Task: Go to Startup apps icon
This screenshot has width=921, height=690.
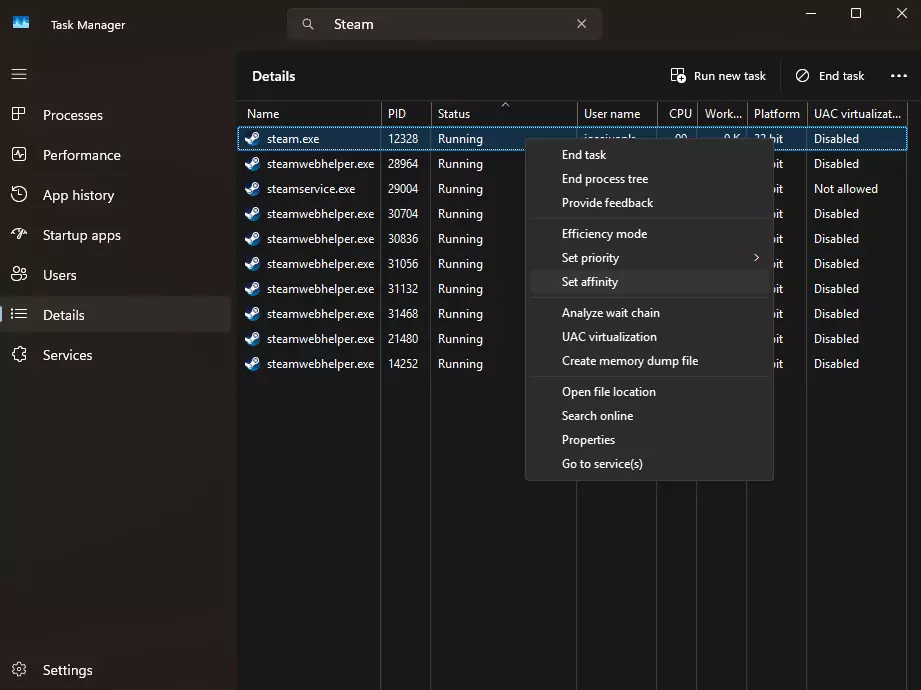Action: (x=19, y=235)
